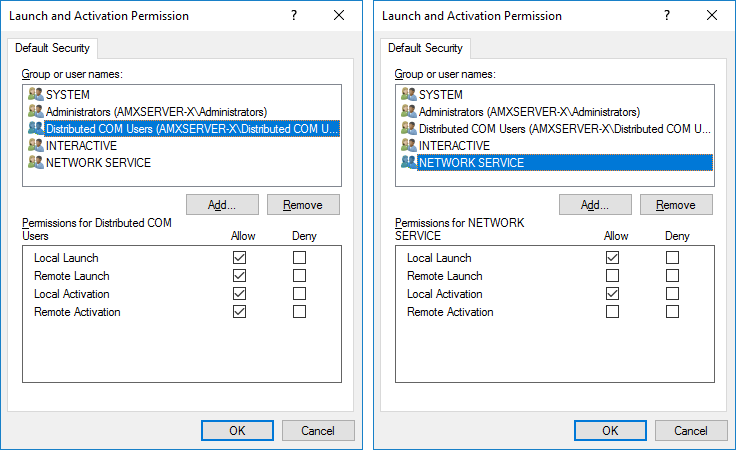
Task: Click the SYSTEM user icon in right dialog
Action: pyautogui.click(x=409, y=94)
